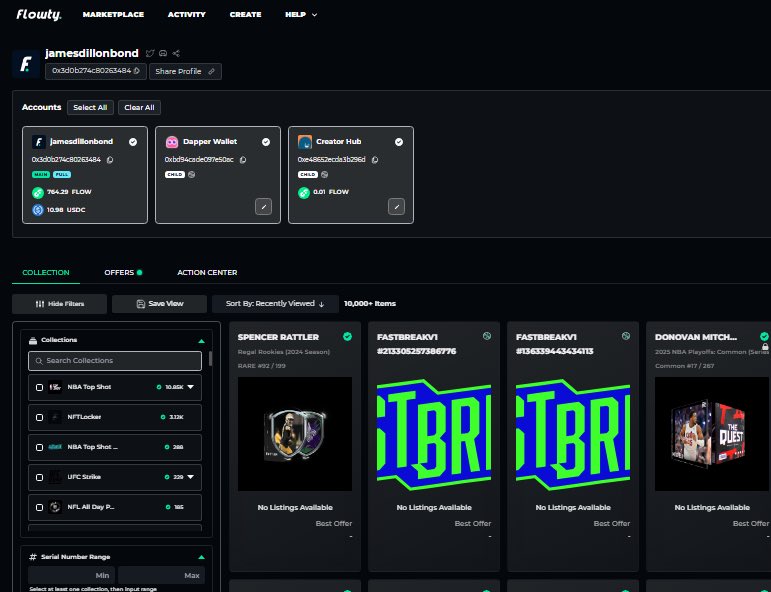Go to MARKETPLACE
The width and height of the screenshot is (771, 592).
[x=113, y=15]
